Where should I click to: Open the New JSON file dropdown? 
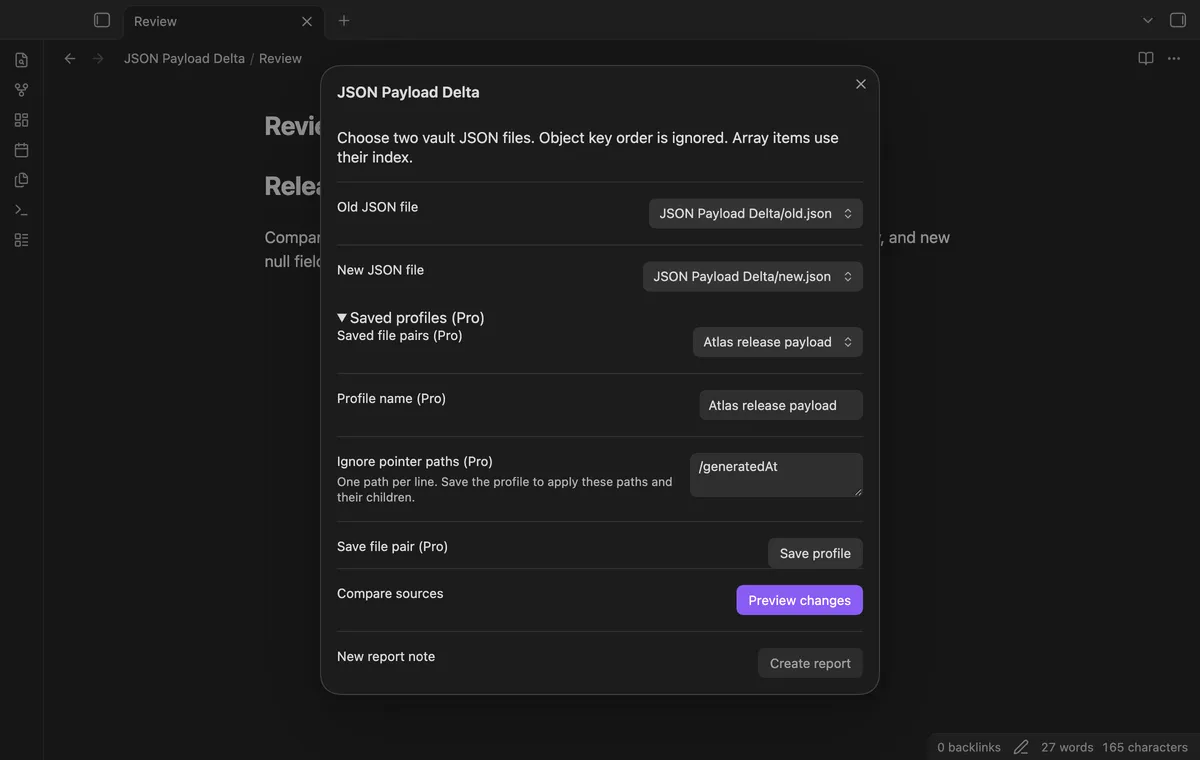[753, 276]
